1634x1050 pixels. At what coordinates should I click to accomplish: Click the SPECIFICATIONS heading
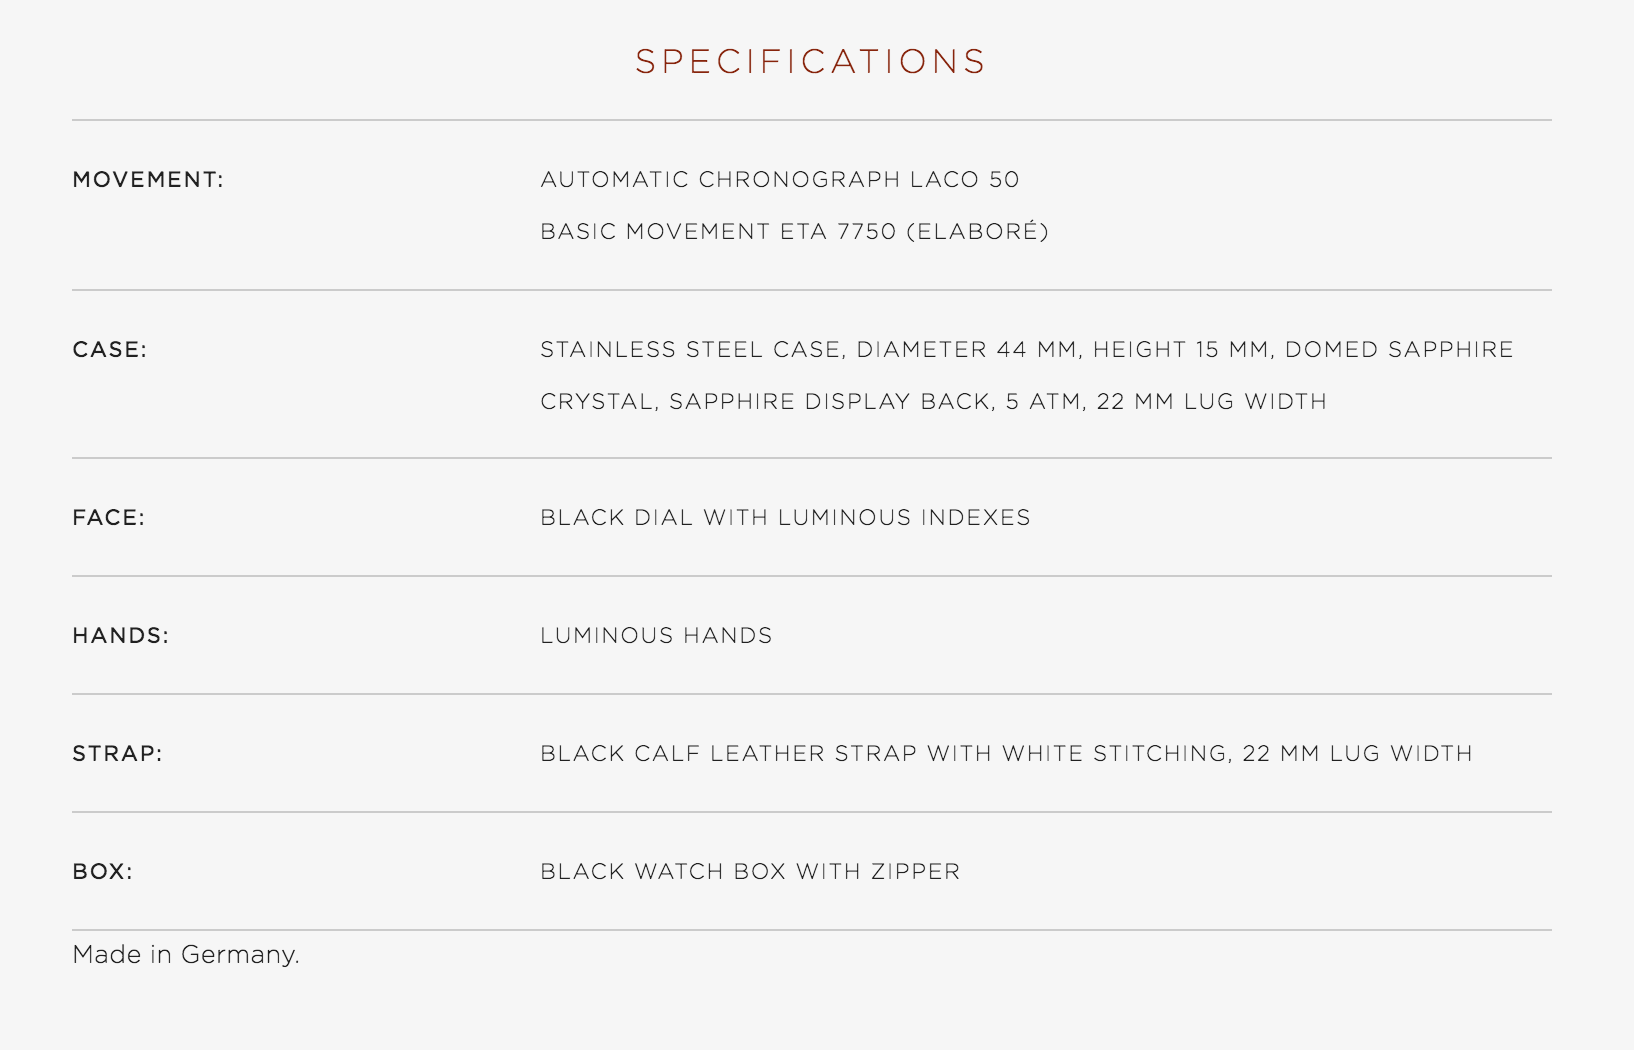pos(810,62)
